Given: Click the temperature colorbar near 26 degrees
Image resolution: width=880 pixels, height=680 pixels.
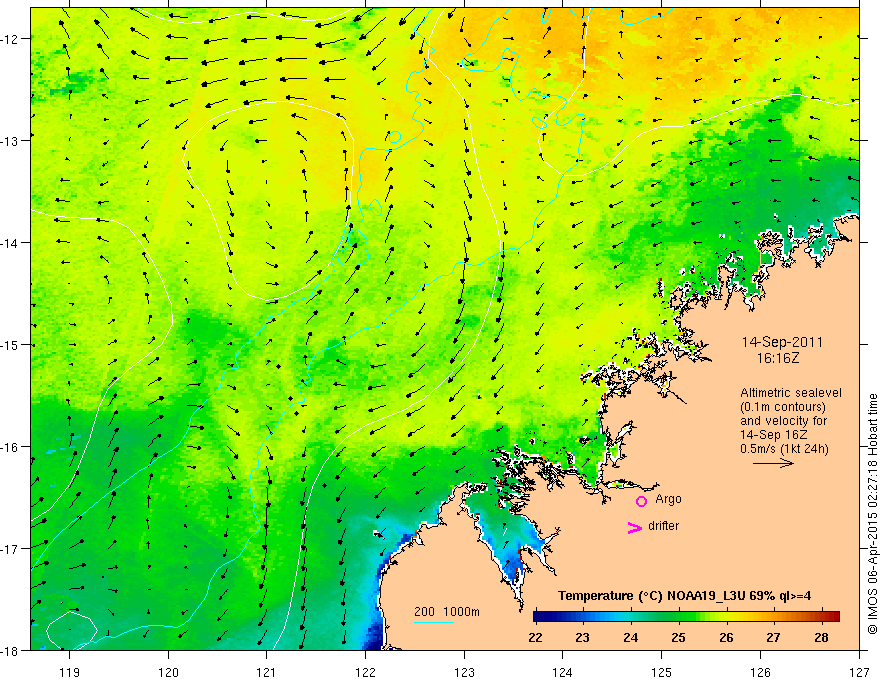Looking at the screenshot, I should (726, 616).
